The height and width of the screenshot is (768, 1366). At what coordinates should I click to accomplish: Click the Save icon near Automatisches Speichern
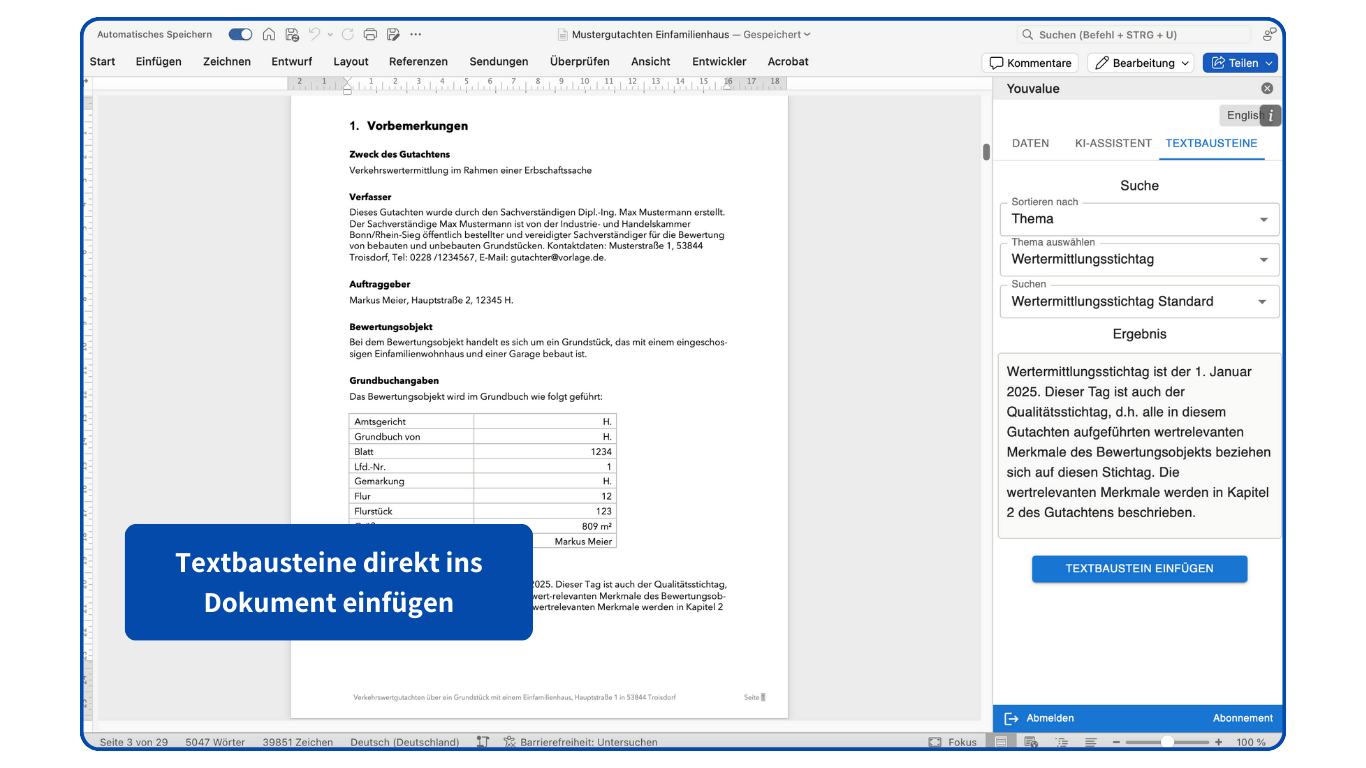pyautogui.click(x=292, y=33)
